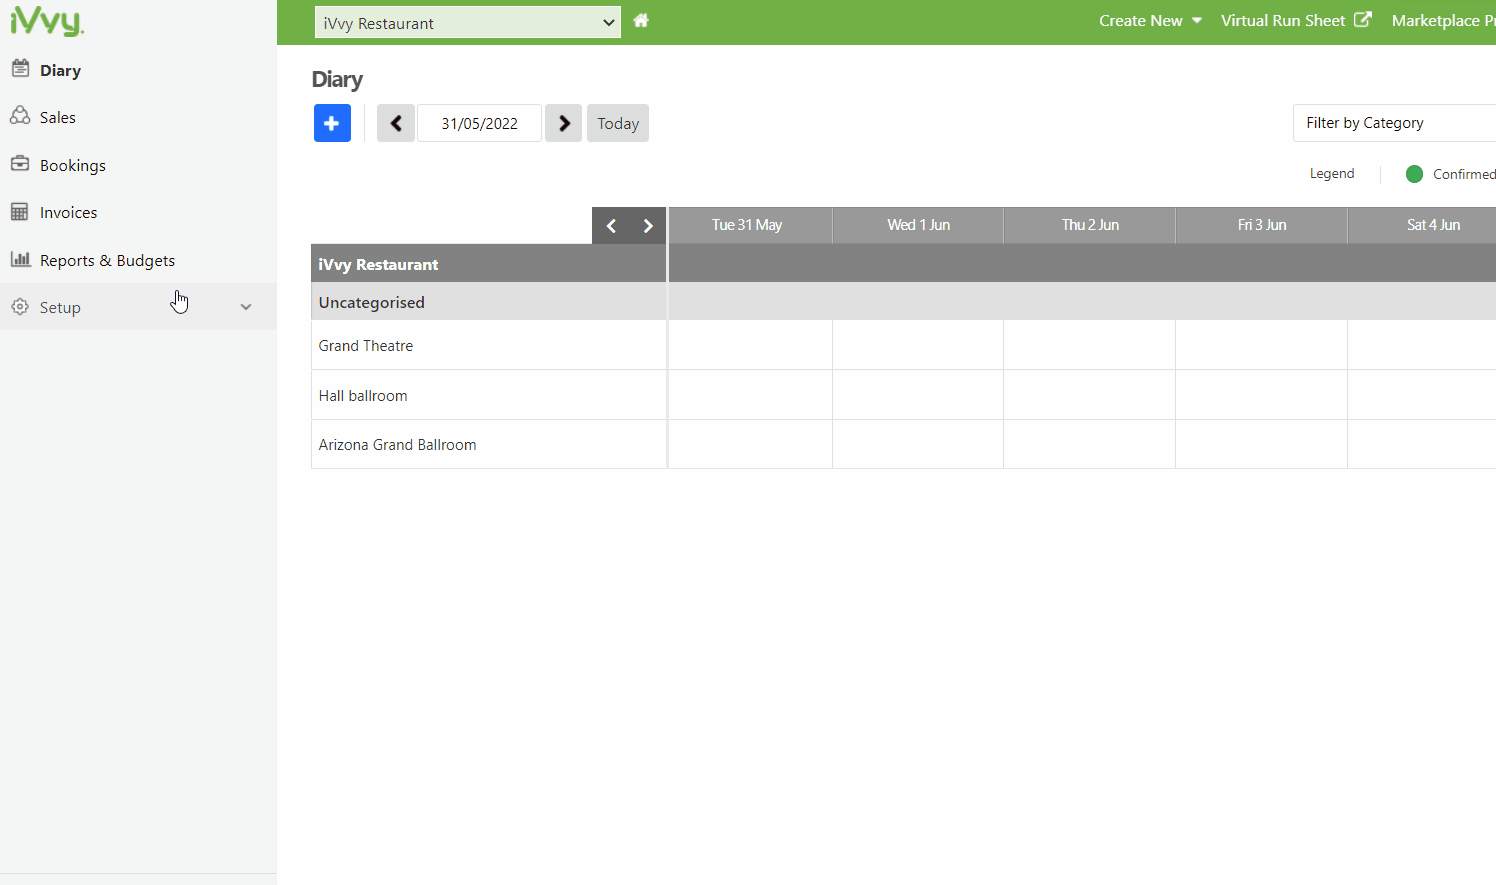Screen dimensions: 1496x885
Task: Go to home via house icon
Action: pos(641,21)
